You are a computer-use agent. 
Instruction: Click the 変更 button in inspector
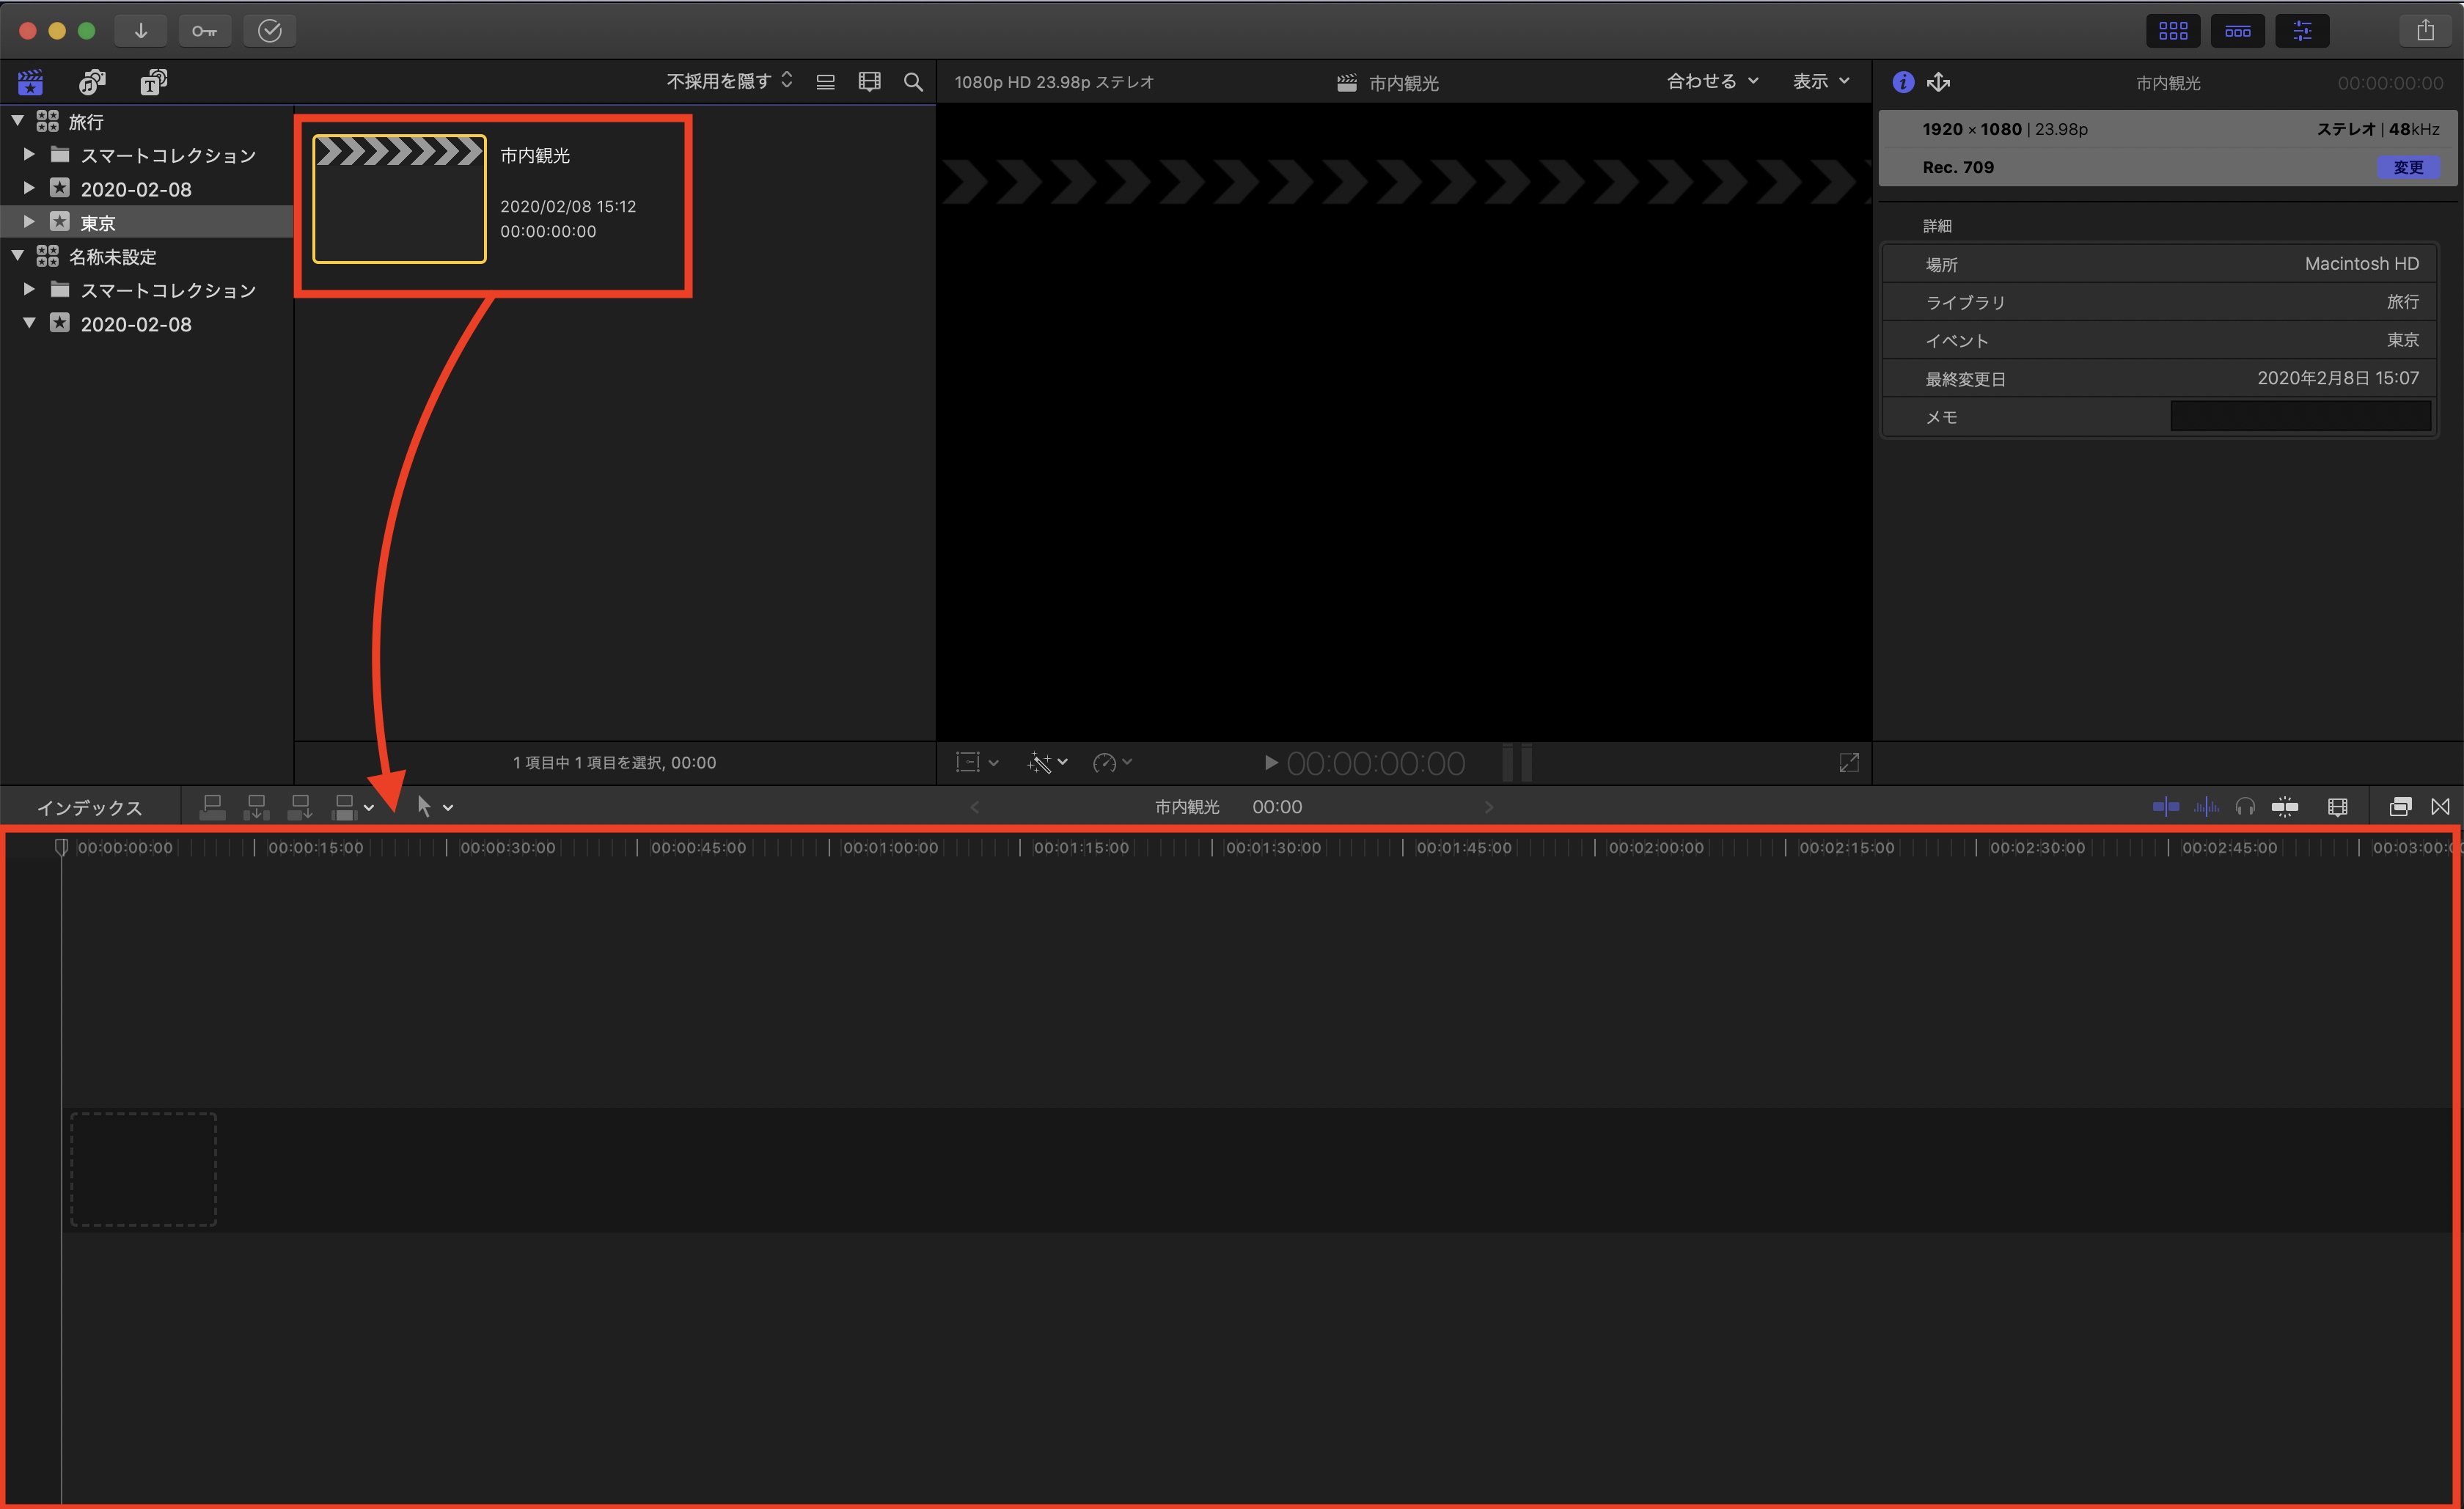pos(2408,167)
